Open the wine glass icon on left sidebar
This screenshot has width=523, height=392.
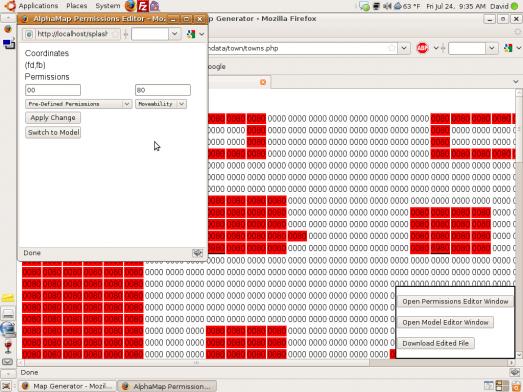pyautogui.click(x=8, y=347)
